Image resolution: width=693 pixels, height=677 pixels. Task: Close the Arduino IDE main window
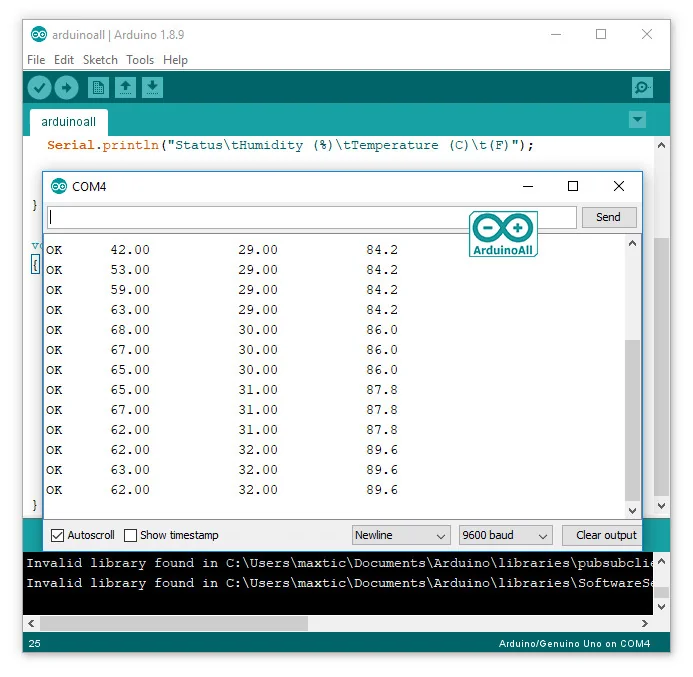click(x=647, y=34)
